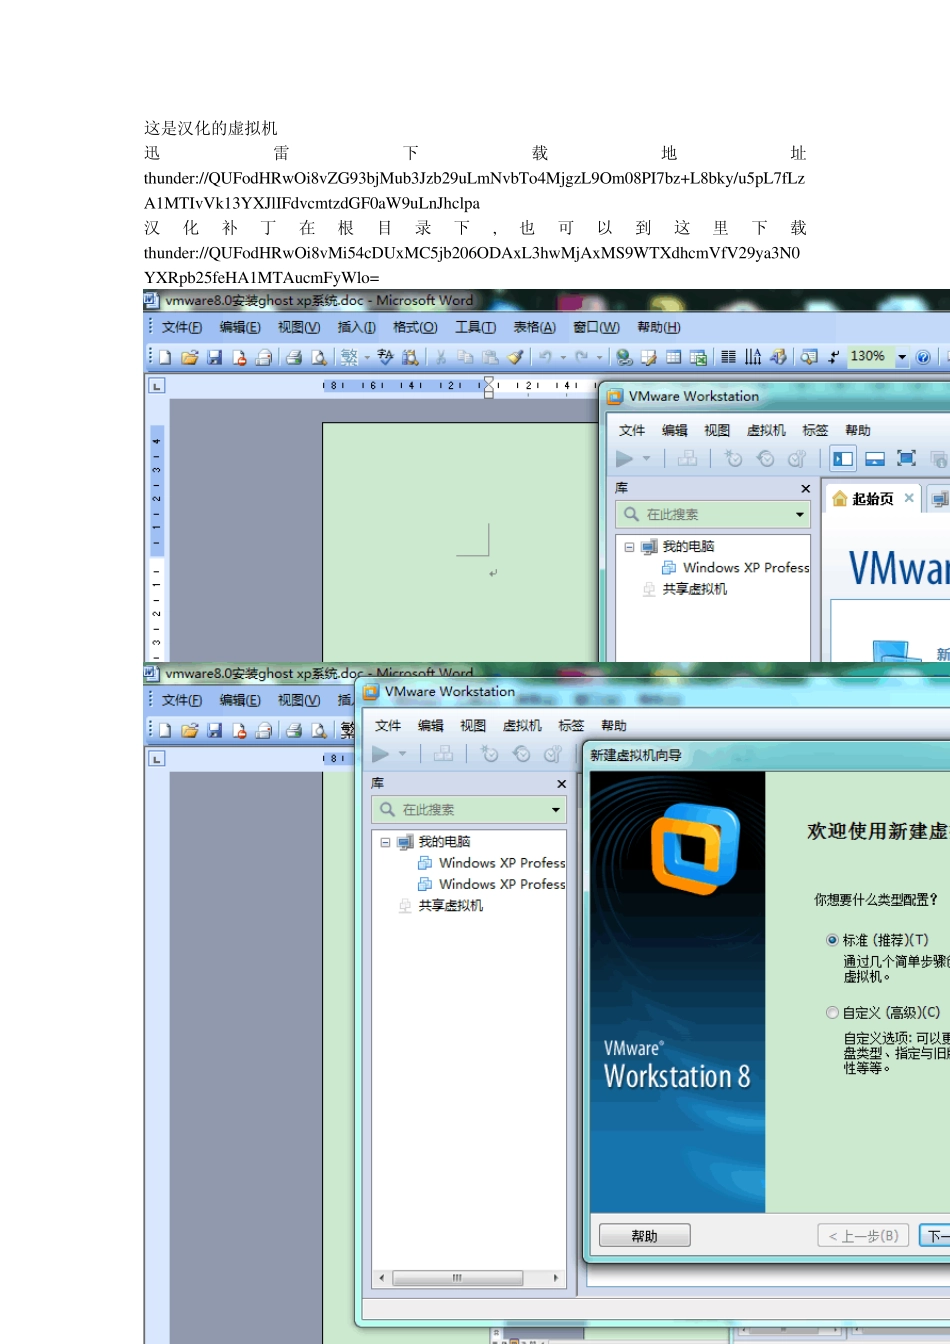
Task: Click the Insert Table grid icon
Action: pyautogui.click(x=673, y=357)
